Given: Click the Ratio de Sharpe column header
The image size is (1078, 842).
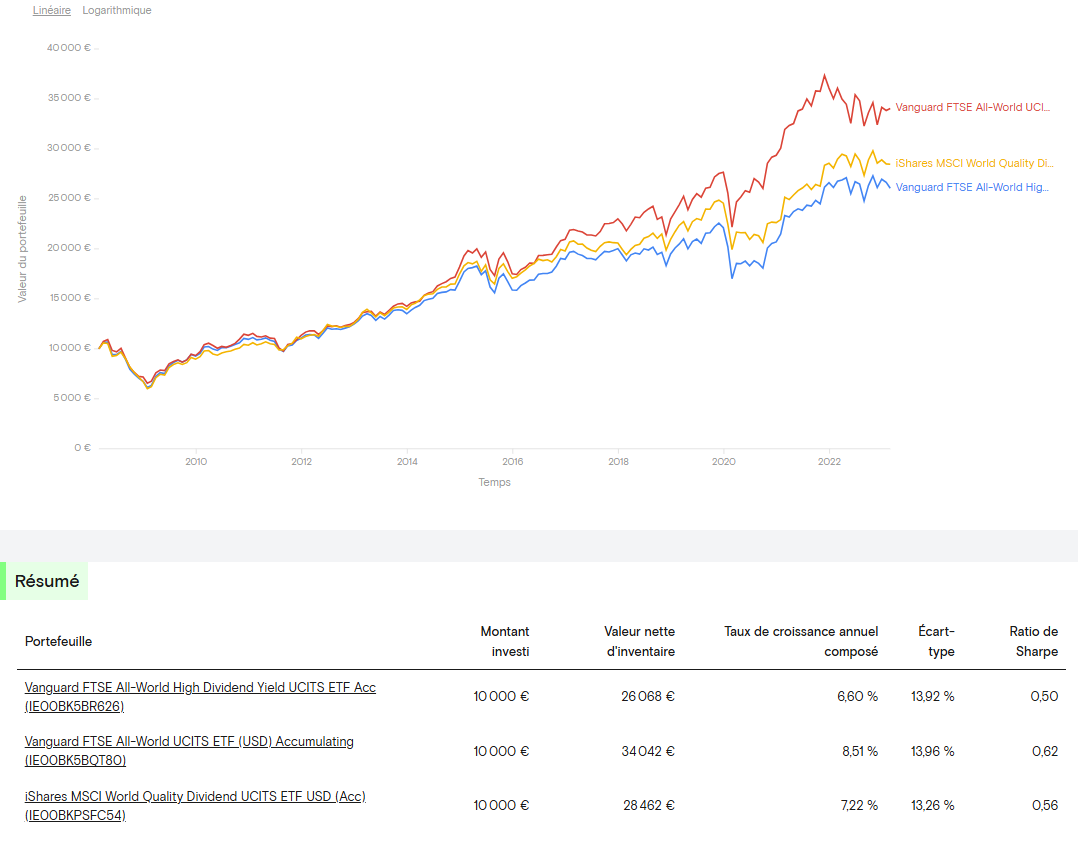Looking at the screenshot, I should pyautogui.click(x=1033, y=641).
